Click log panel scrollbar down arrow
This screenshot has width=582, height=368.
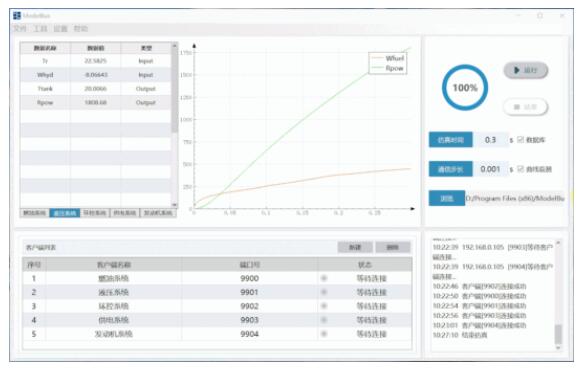coord(558,348)
